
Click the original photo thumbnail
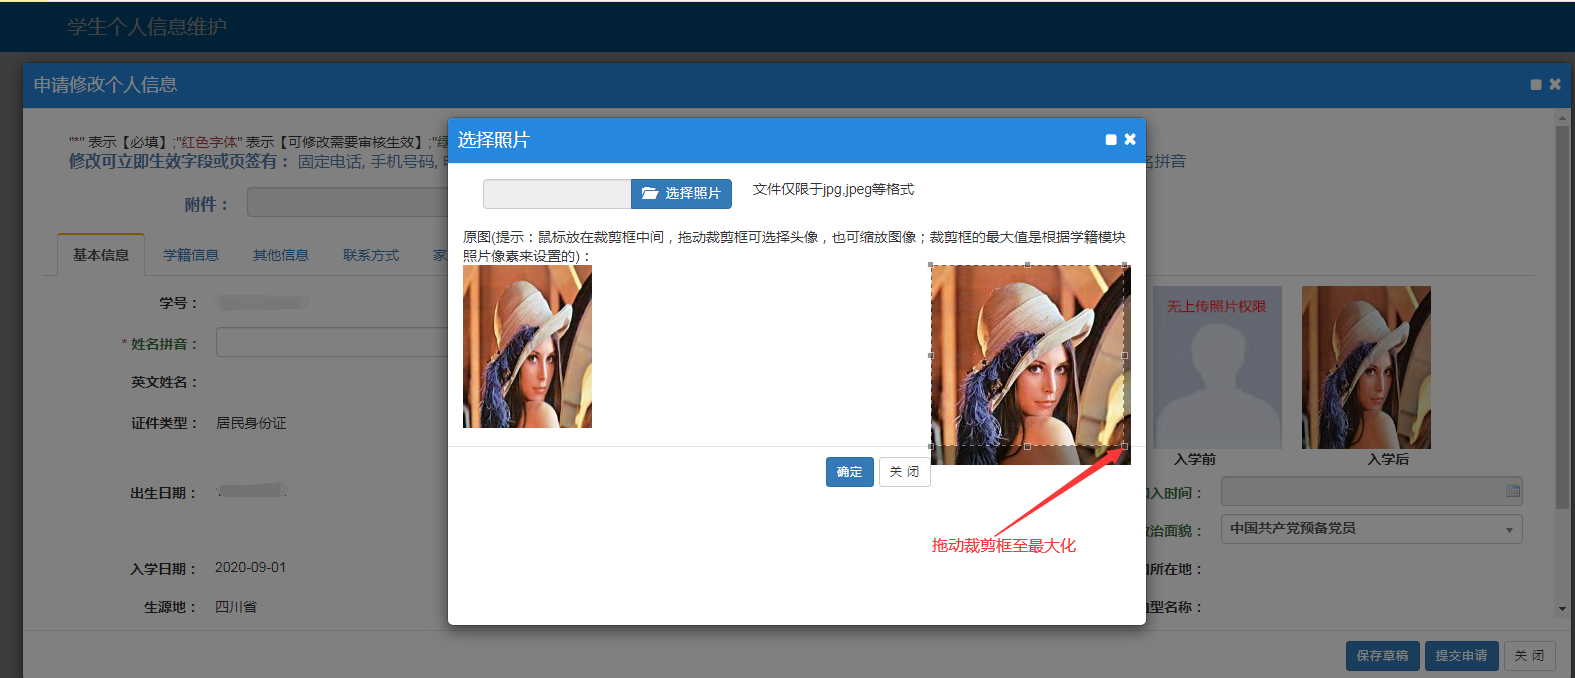pos(527,346)
